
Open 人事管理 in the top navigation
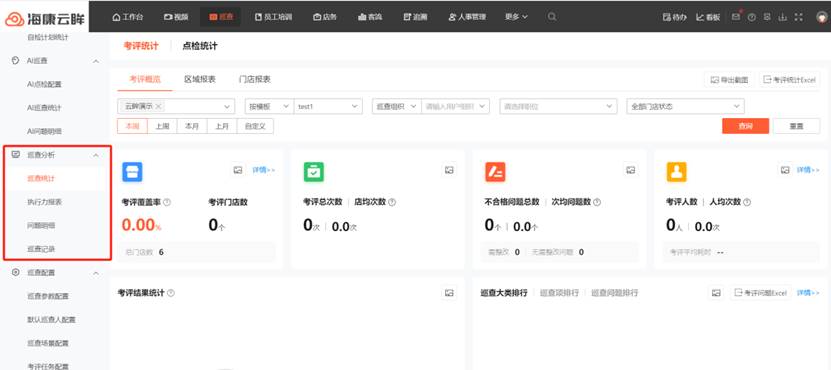(x=467, y=17)
